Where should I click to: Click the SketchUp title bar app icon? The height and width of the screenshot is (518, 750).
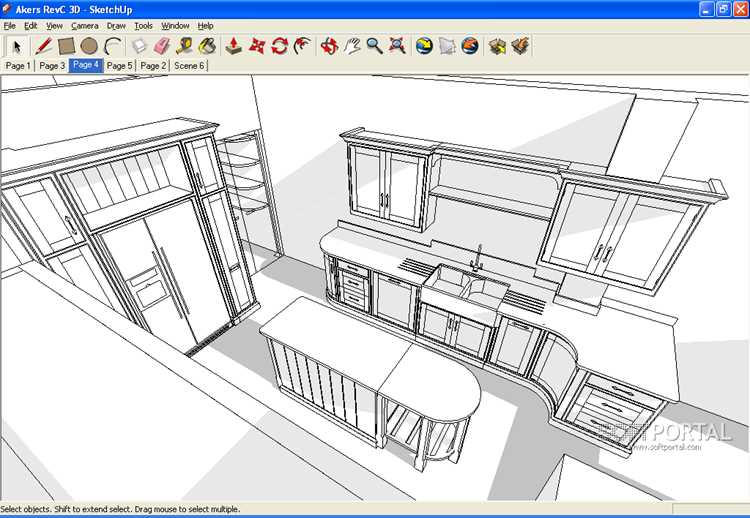[7, 9]
